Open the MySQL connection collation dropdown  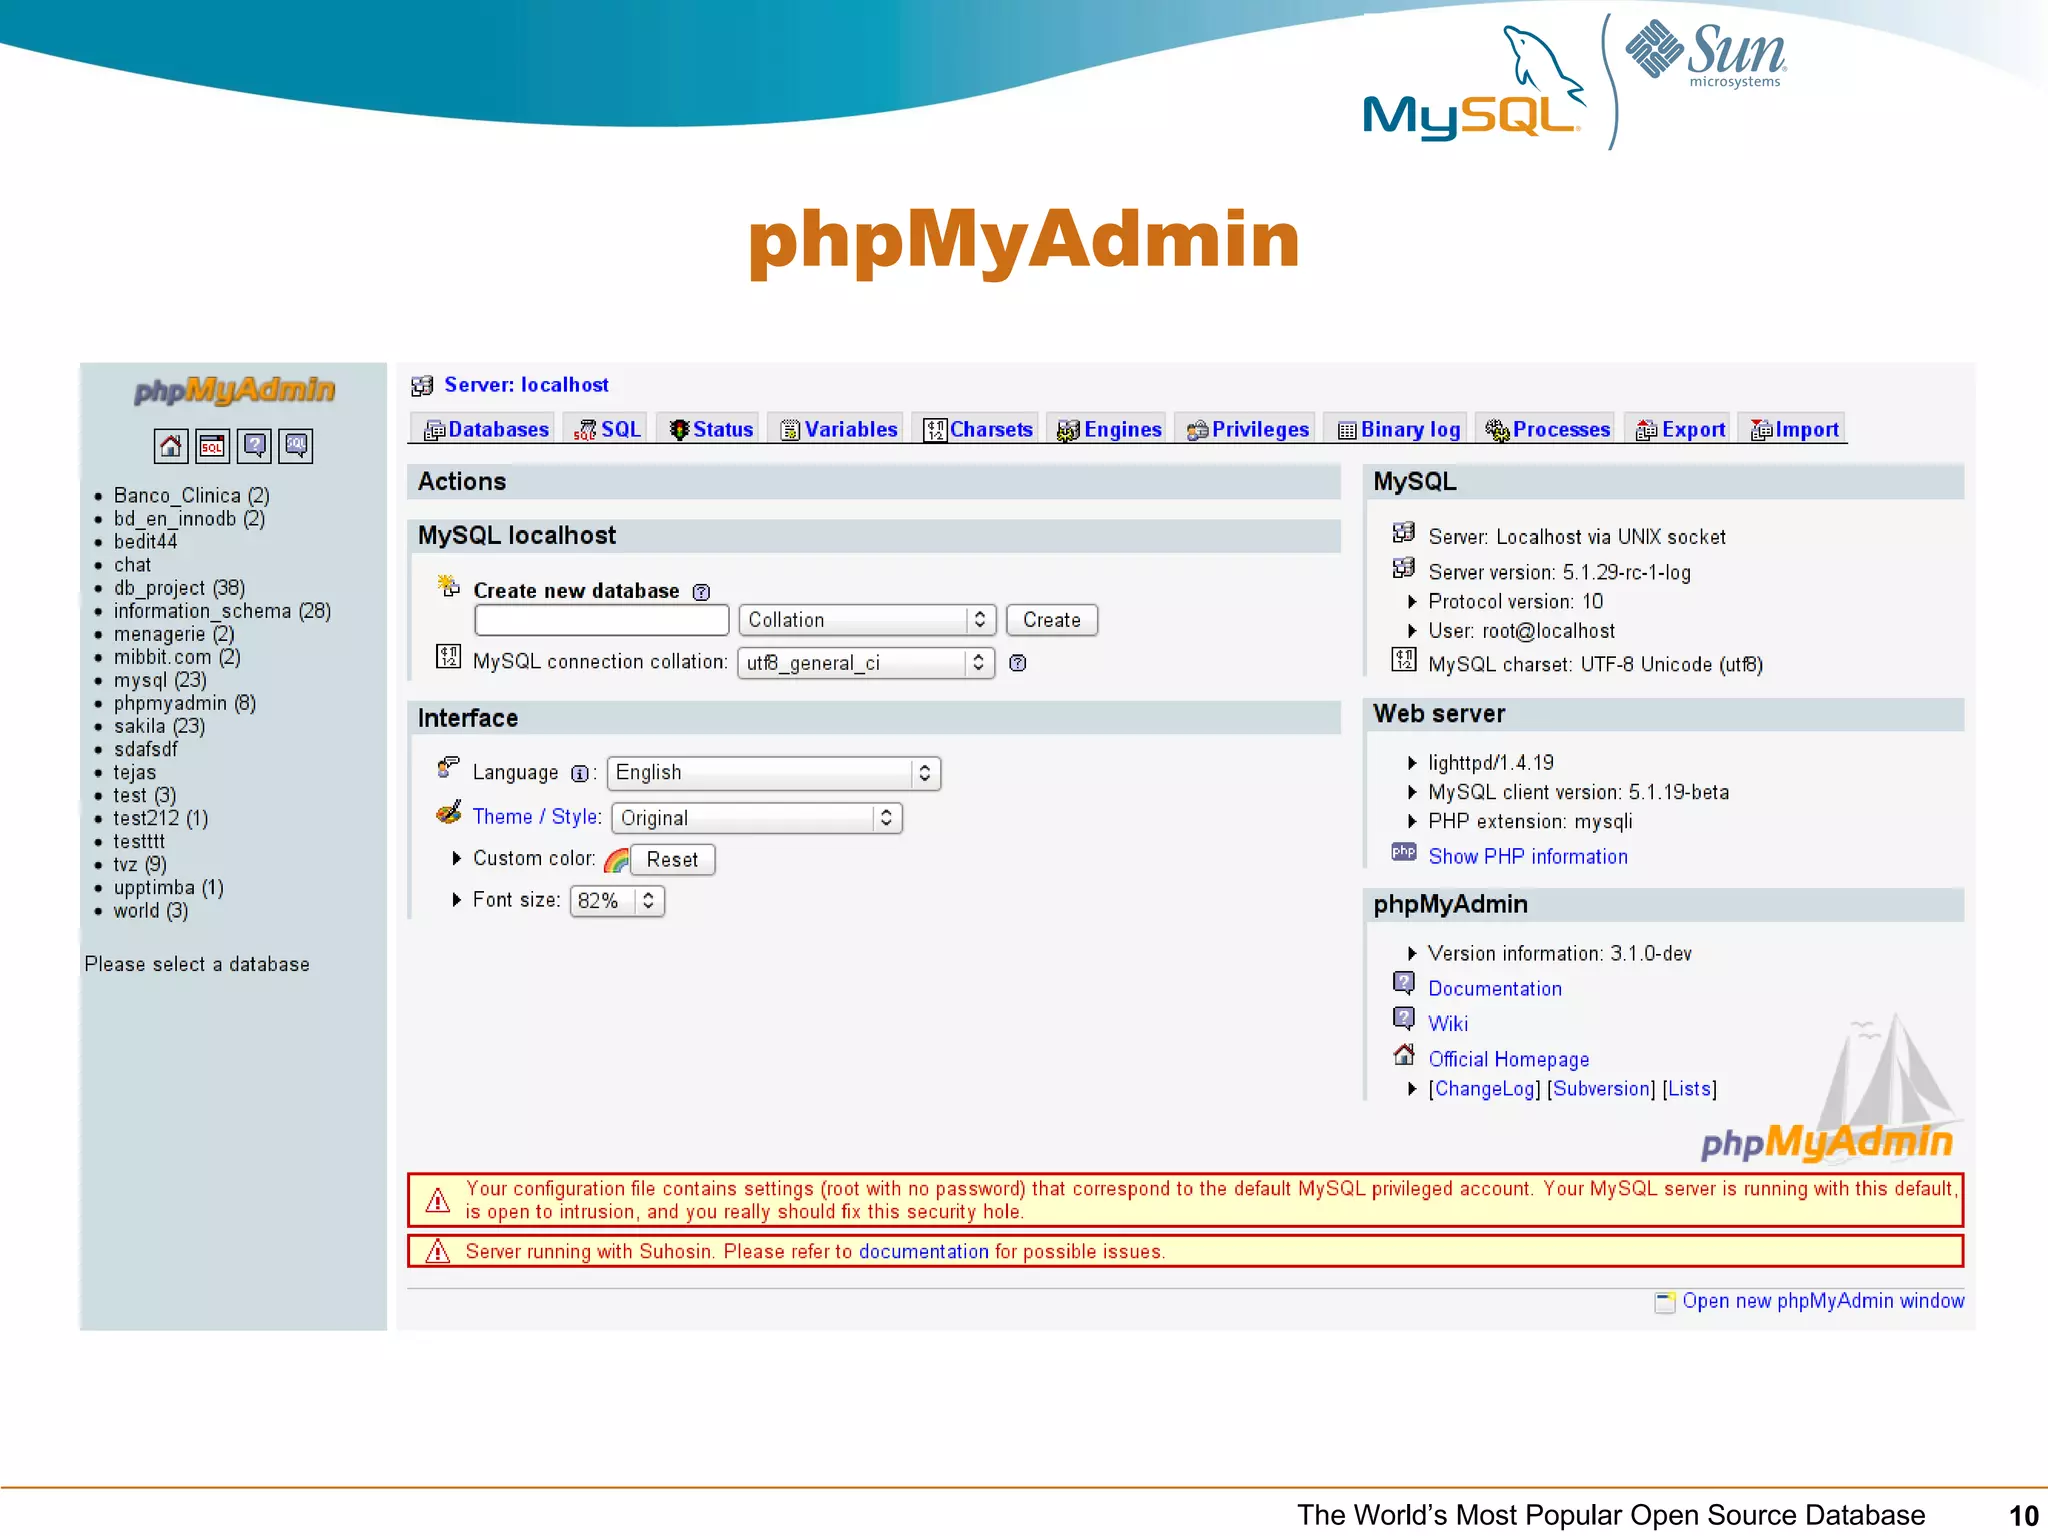866,663
